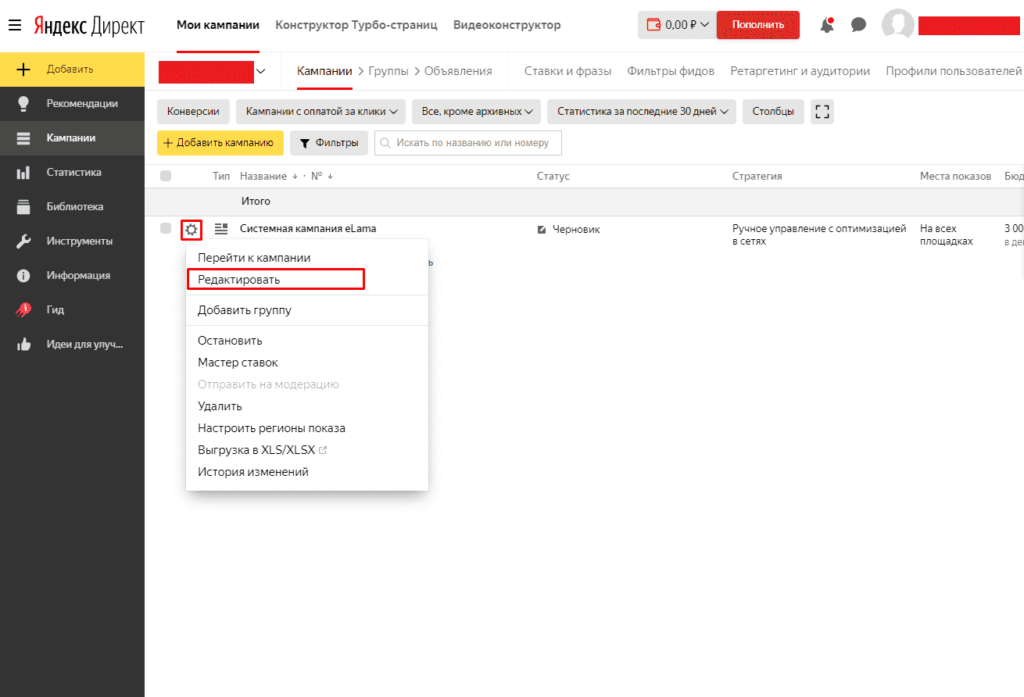1024x697 pixels.
Task: Click Места показов column header
Action: [955, 176]
